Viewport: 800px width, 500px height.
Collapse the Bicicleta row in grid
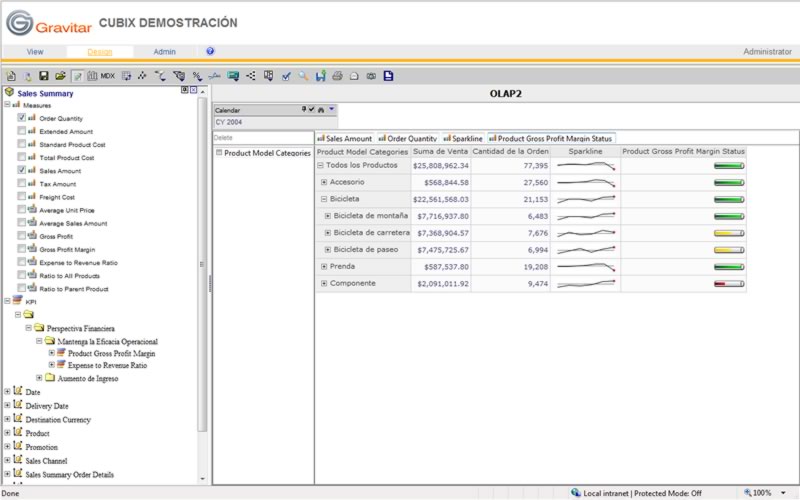point(324,199)
